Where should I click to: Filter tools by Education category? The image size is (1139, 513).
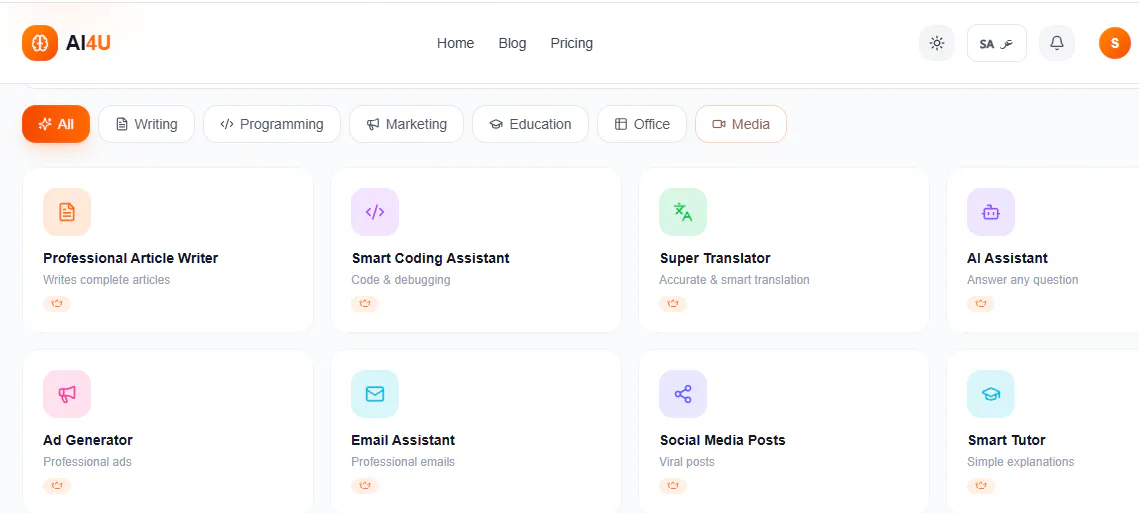pos(530,124)
